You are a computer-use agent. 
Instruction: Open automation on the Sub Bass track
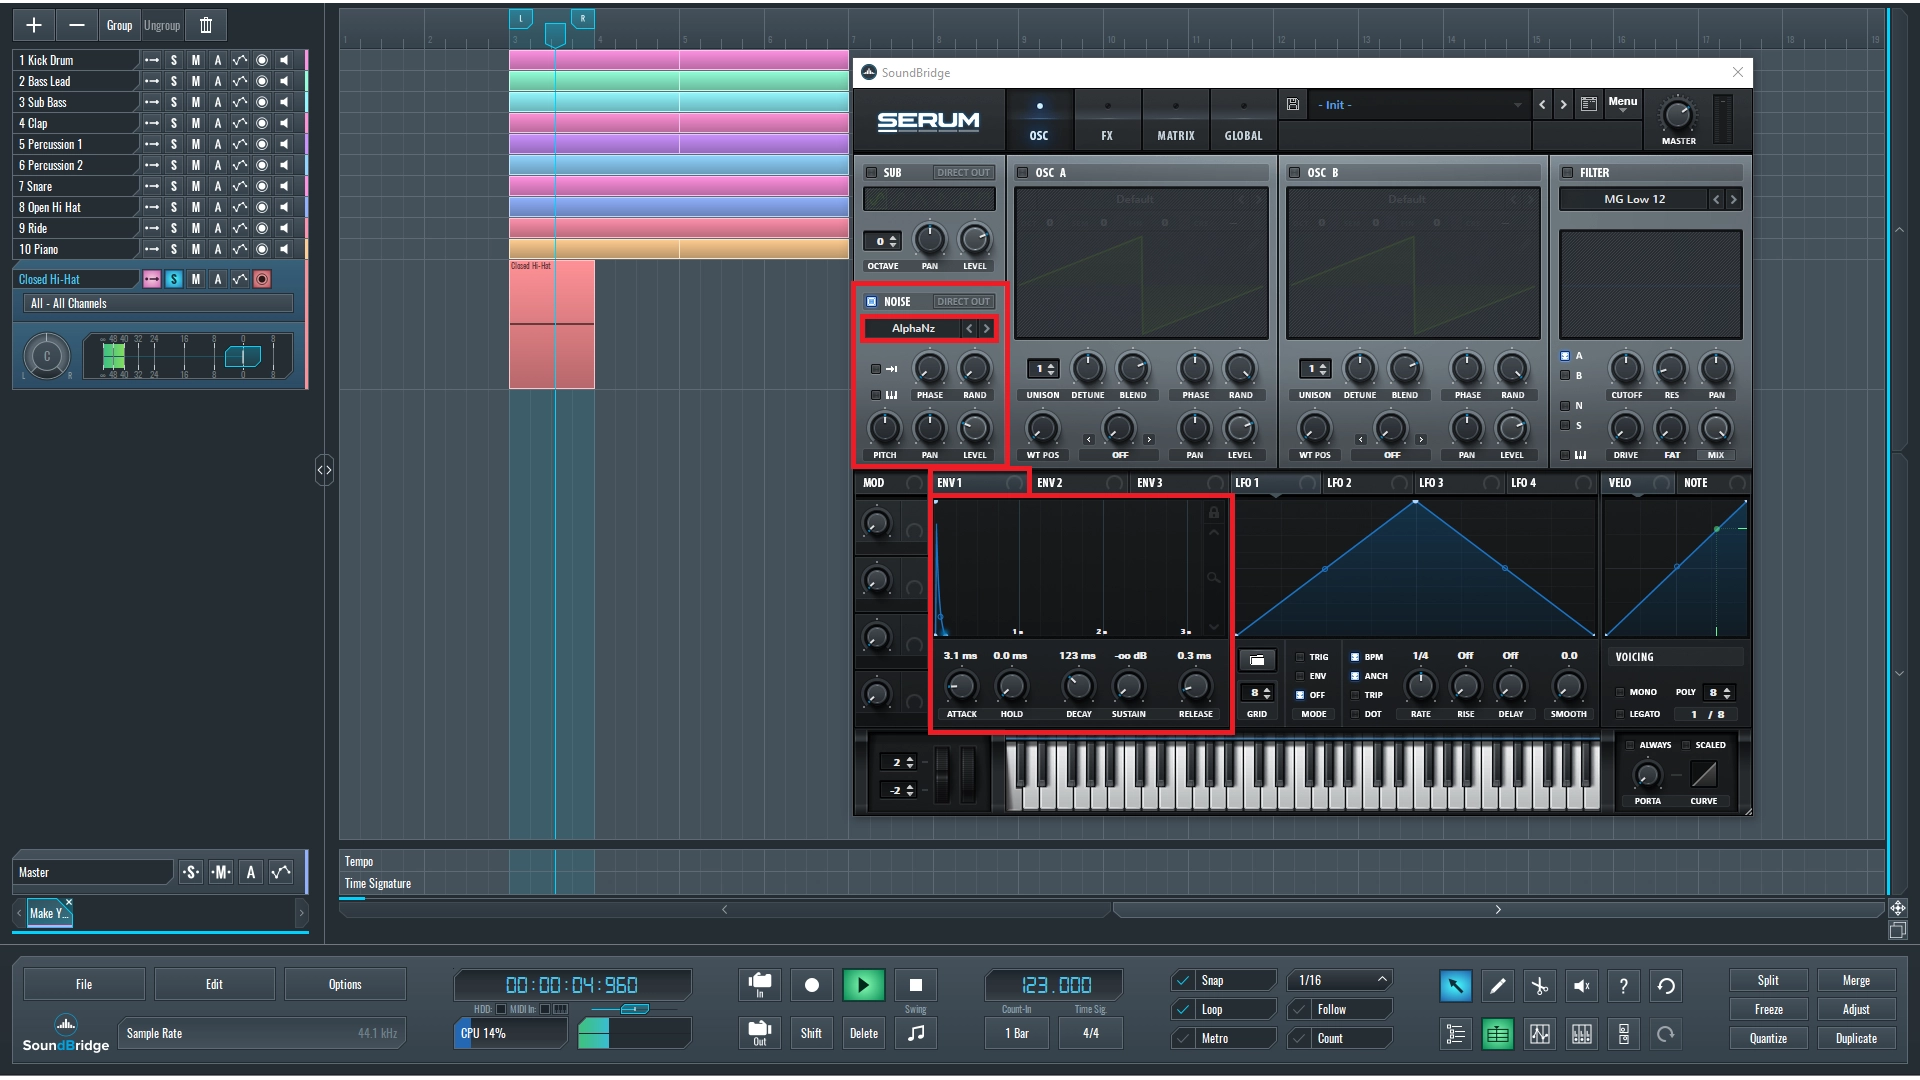(240, 102)
